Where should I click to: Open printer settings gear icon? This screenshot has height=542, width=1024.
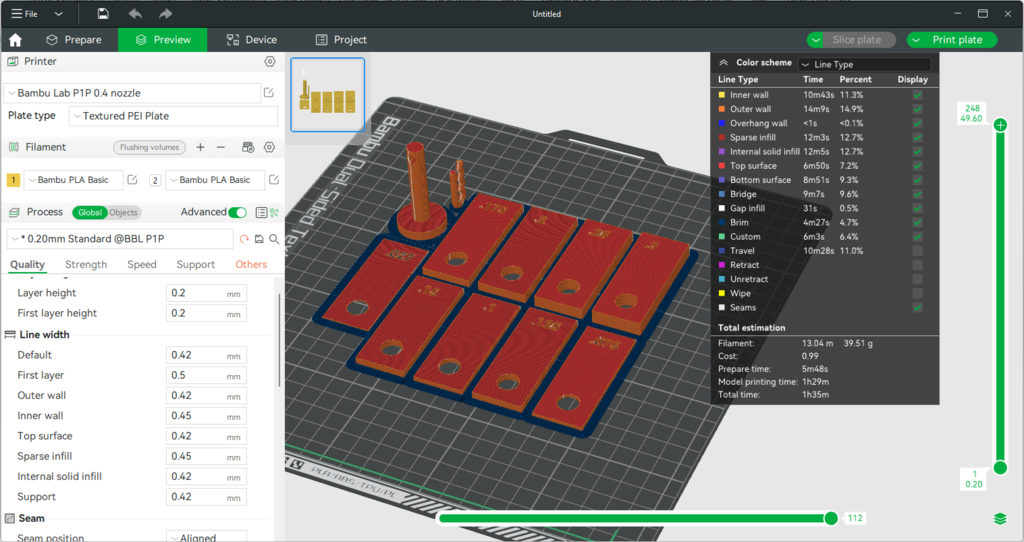(269, 62)
